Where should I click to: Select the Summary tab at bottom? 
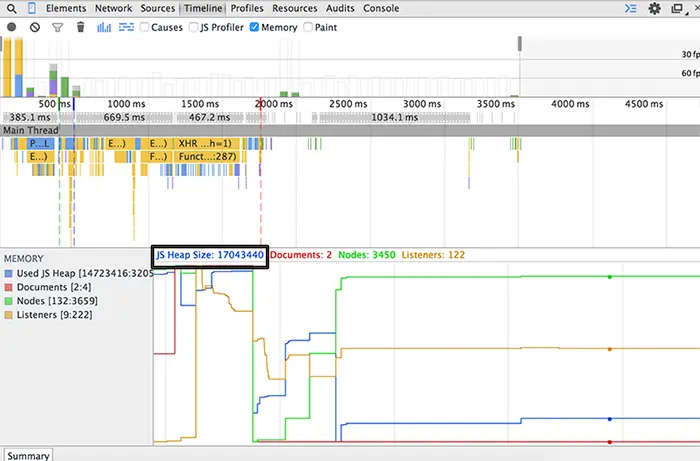tap(28, 455)
